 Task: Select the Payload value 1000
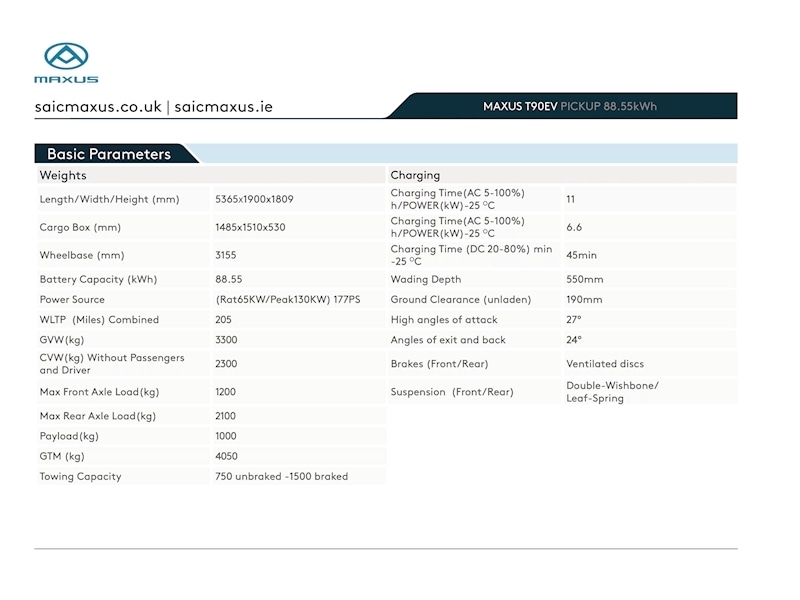pos(228,436)
